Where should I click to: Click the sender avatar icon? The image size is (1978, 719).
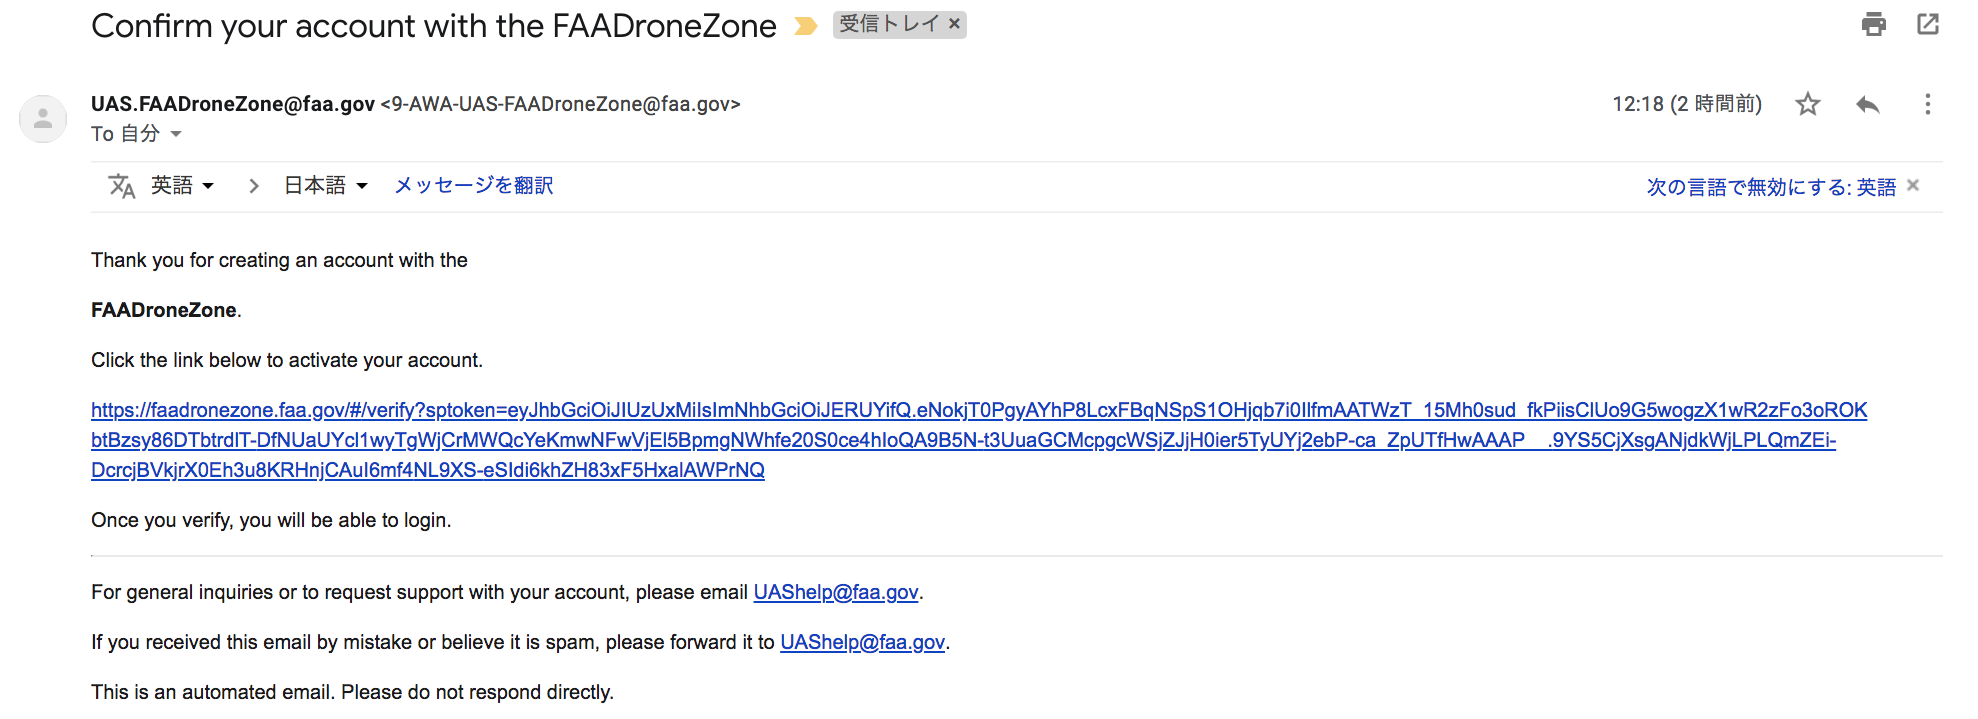[43, 119]
